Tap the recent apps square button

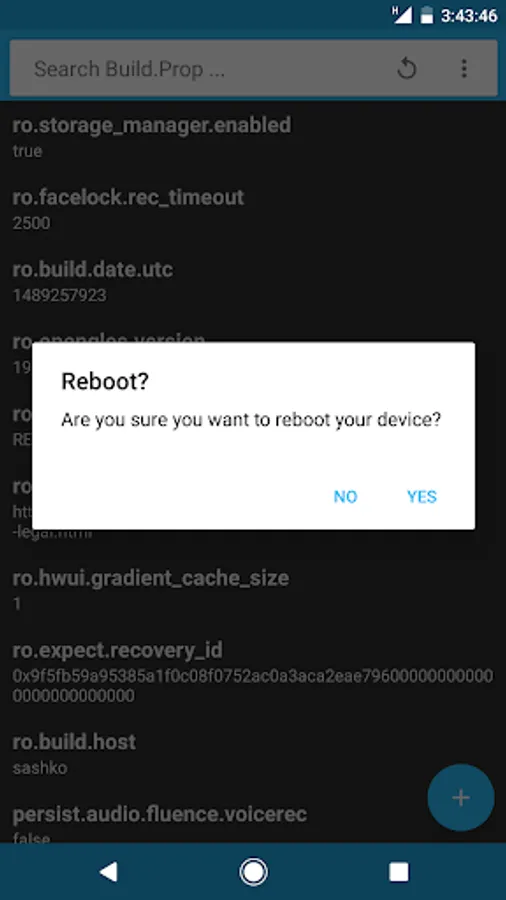point(399,872)
